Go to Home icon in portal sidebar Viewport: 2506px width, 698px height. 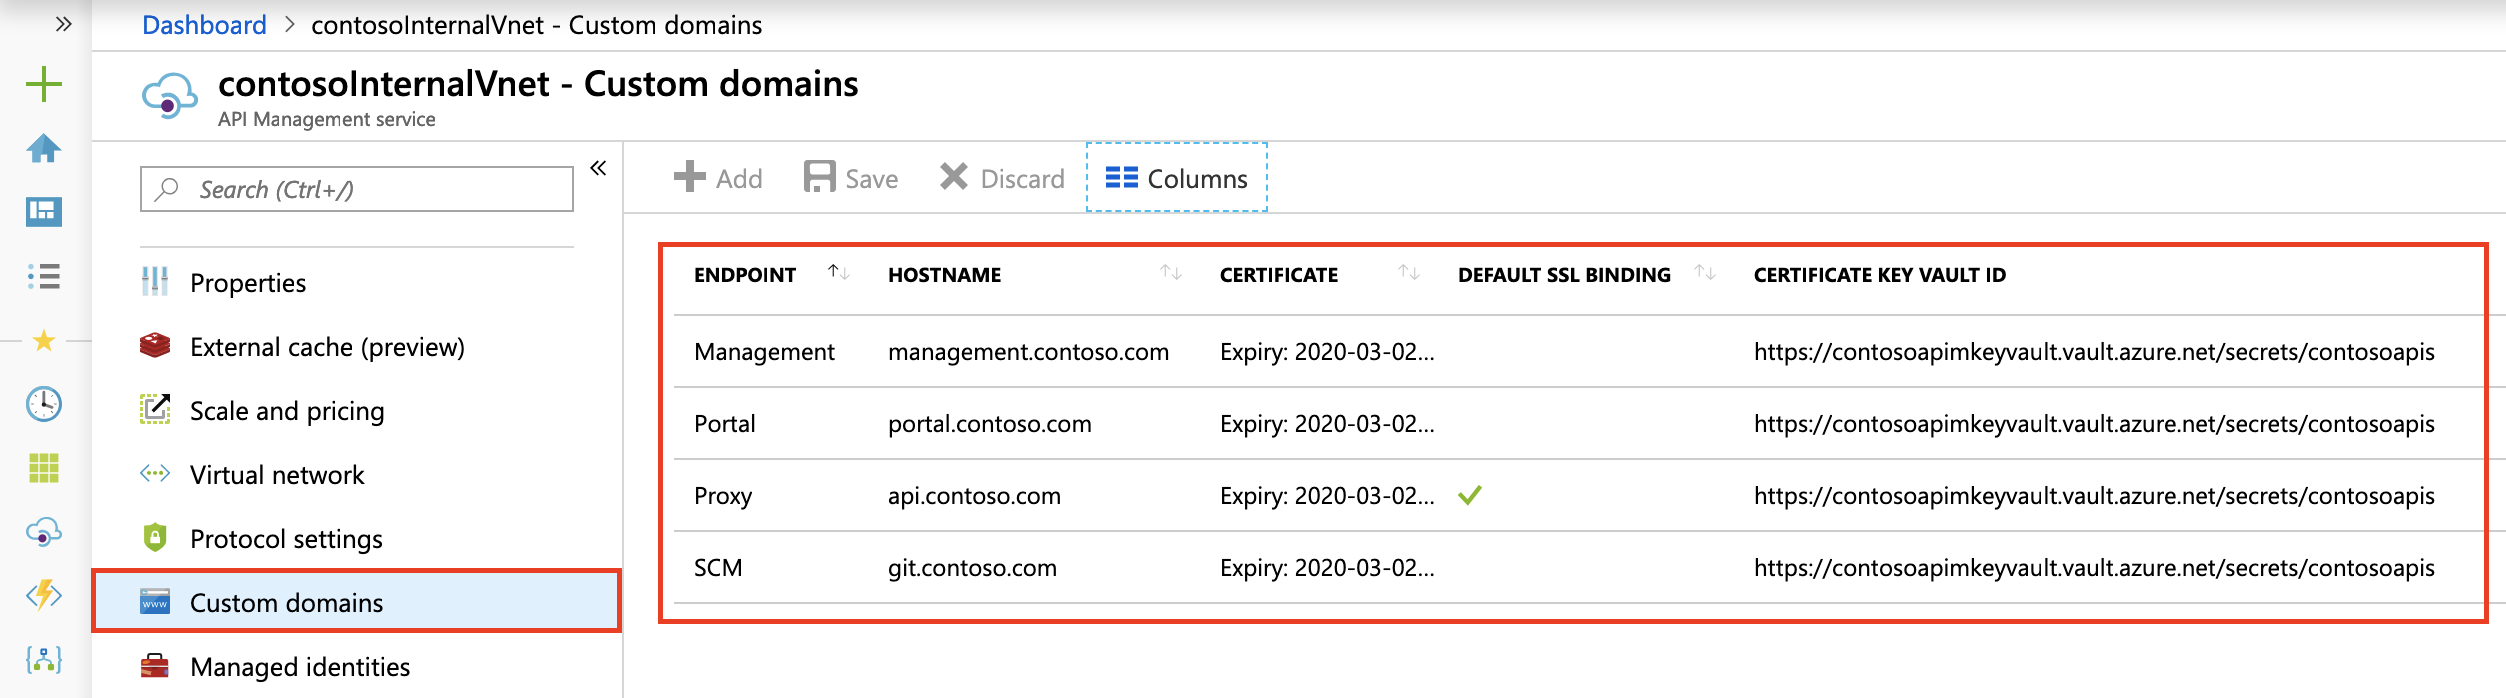44,148
